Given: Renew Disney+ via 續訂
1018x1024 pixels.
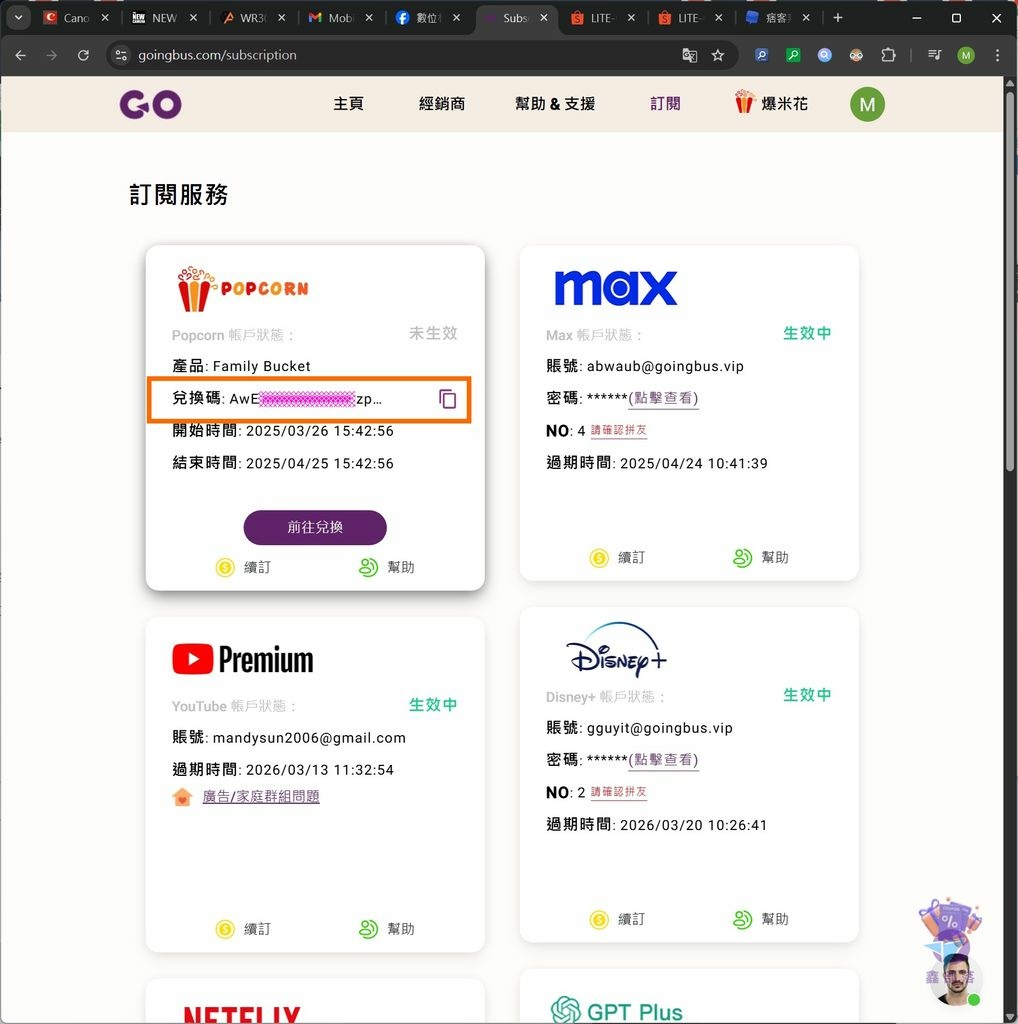Looking at the screenshot, I should tap(617, 920).
